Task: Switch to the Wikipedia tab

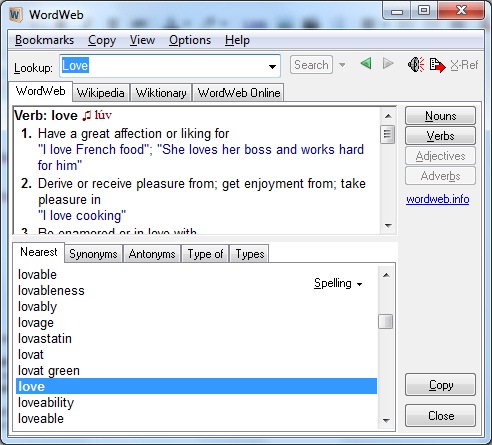Action: pos(100,93)
